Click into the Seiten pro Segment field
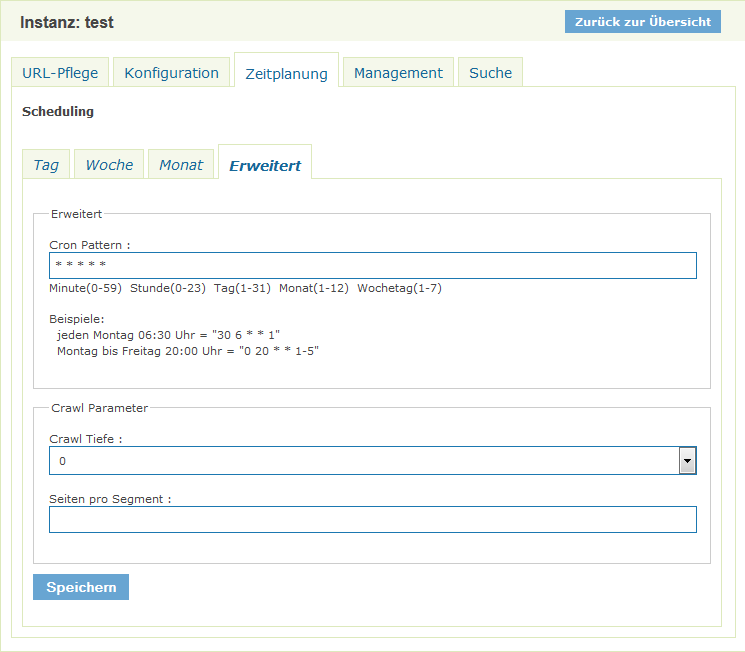Screen dimensions: 745x652 372,520
